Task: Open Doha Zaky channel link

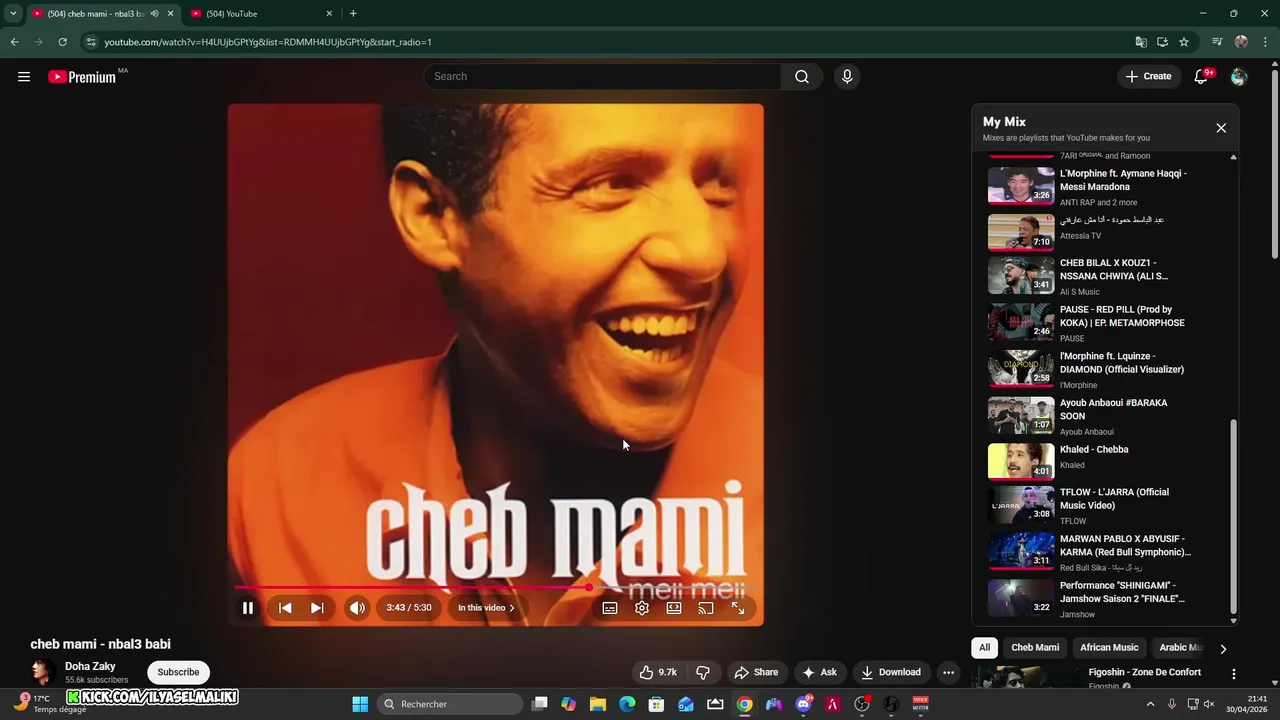Action: [x=90, y=666]
